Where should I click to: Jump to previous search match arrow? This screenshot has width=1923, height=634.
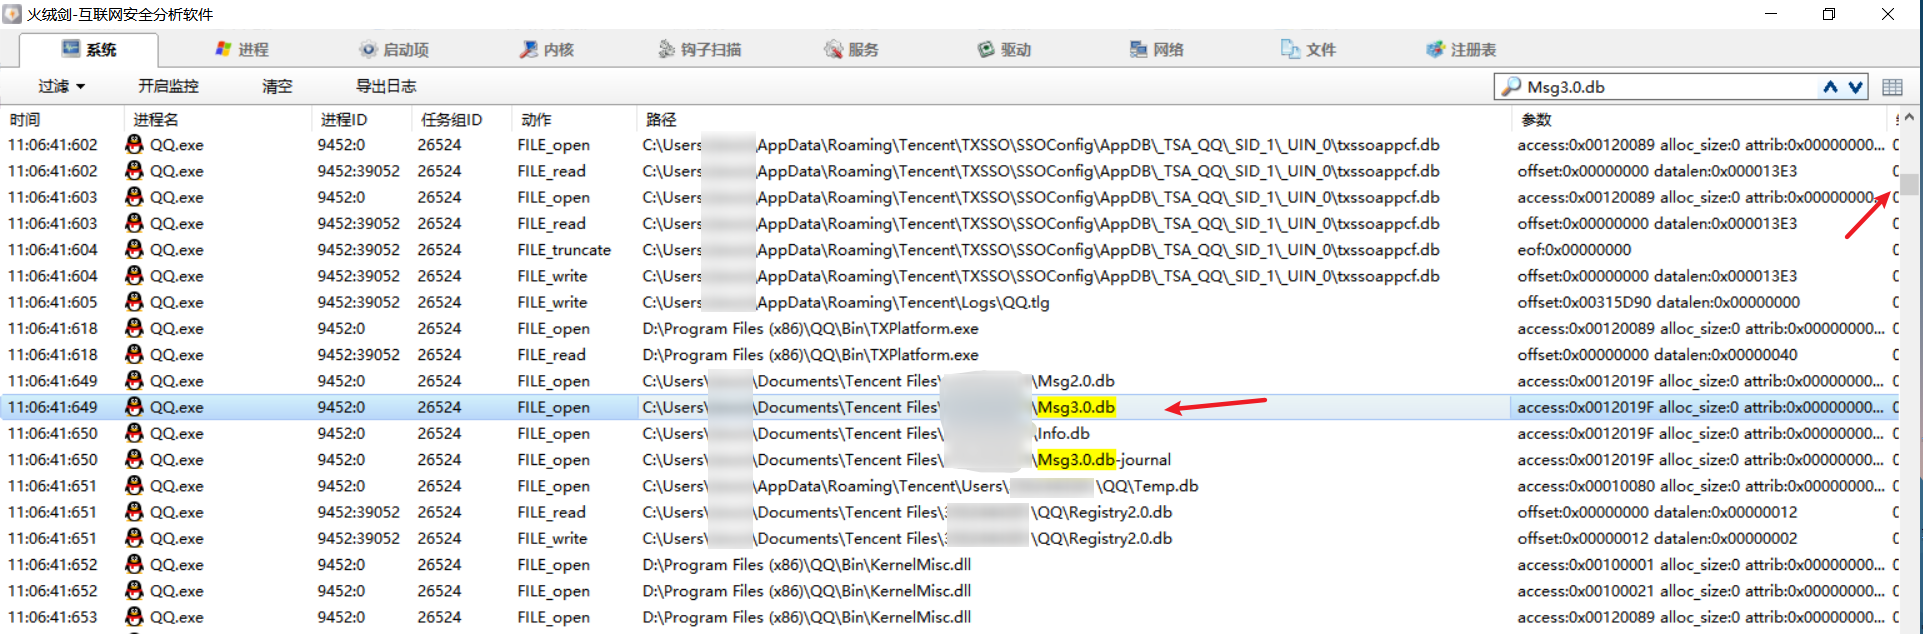pos(1830,87)
